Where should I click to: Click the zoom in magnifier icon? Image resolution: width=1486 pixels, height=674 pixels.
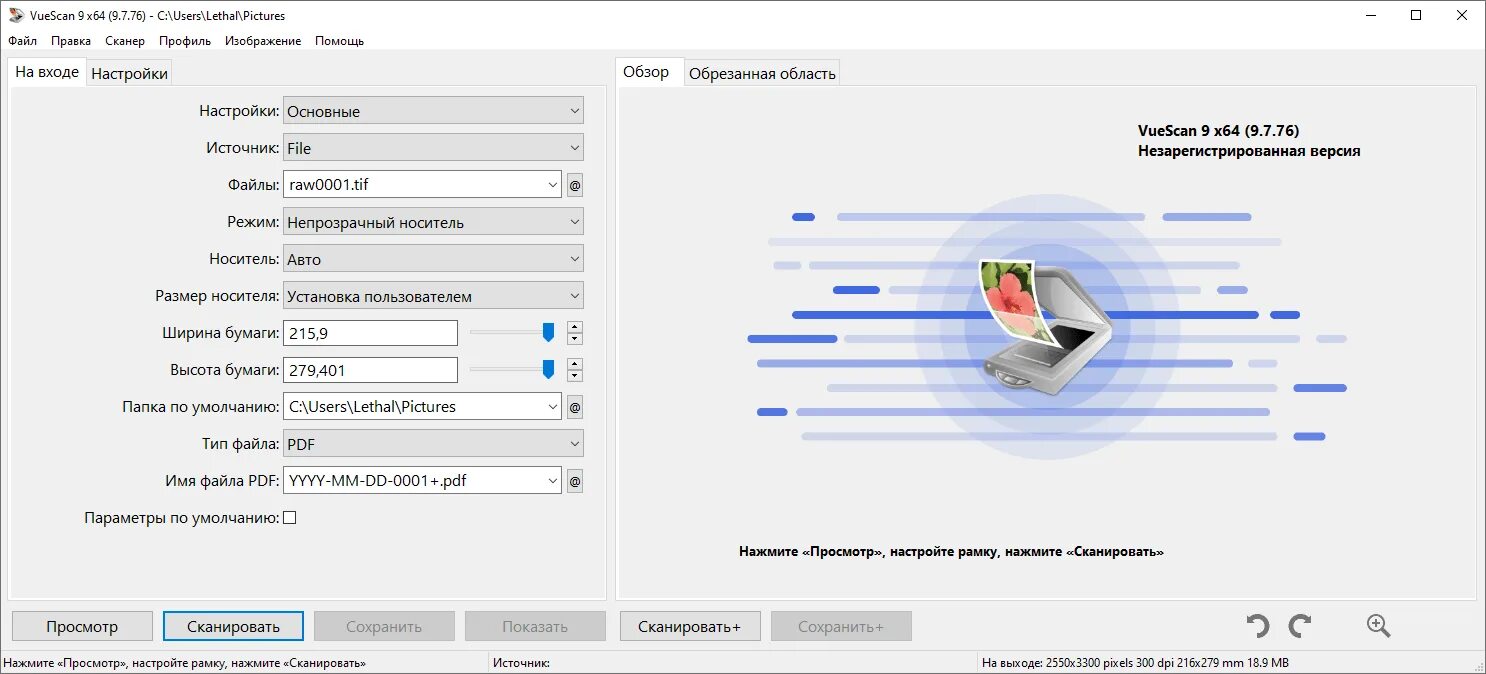point(1379,626)
